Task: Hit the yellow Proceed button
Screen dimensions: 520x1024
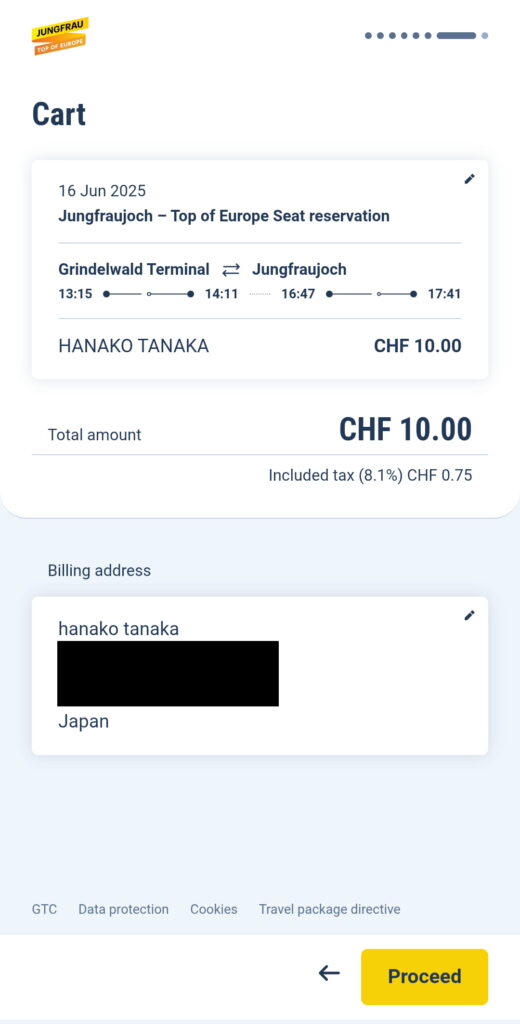Action: (x=425, y=976)
